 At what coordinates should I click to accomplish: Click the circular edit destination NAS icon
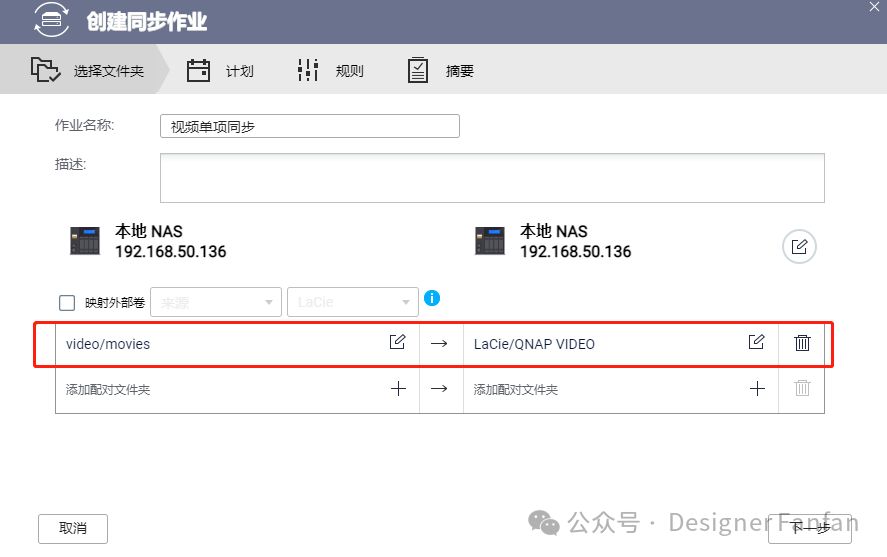pyautogui.click(x=799, y=246)
